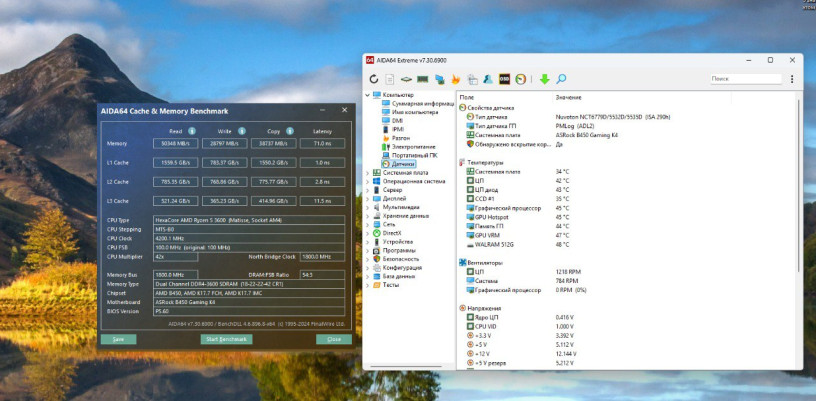Expand the Сервер tree node
Screen dimensions: 816x401
367,190
